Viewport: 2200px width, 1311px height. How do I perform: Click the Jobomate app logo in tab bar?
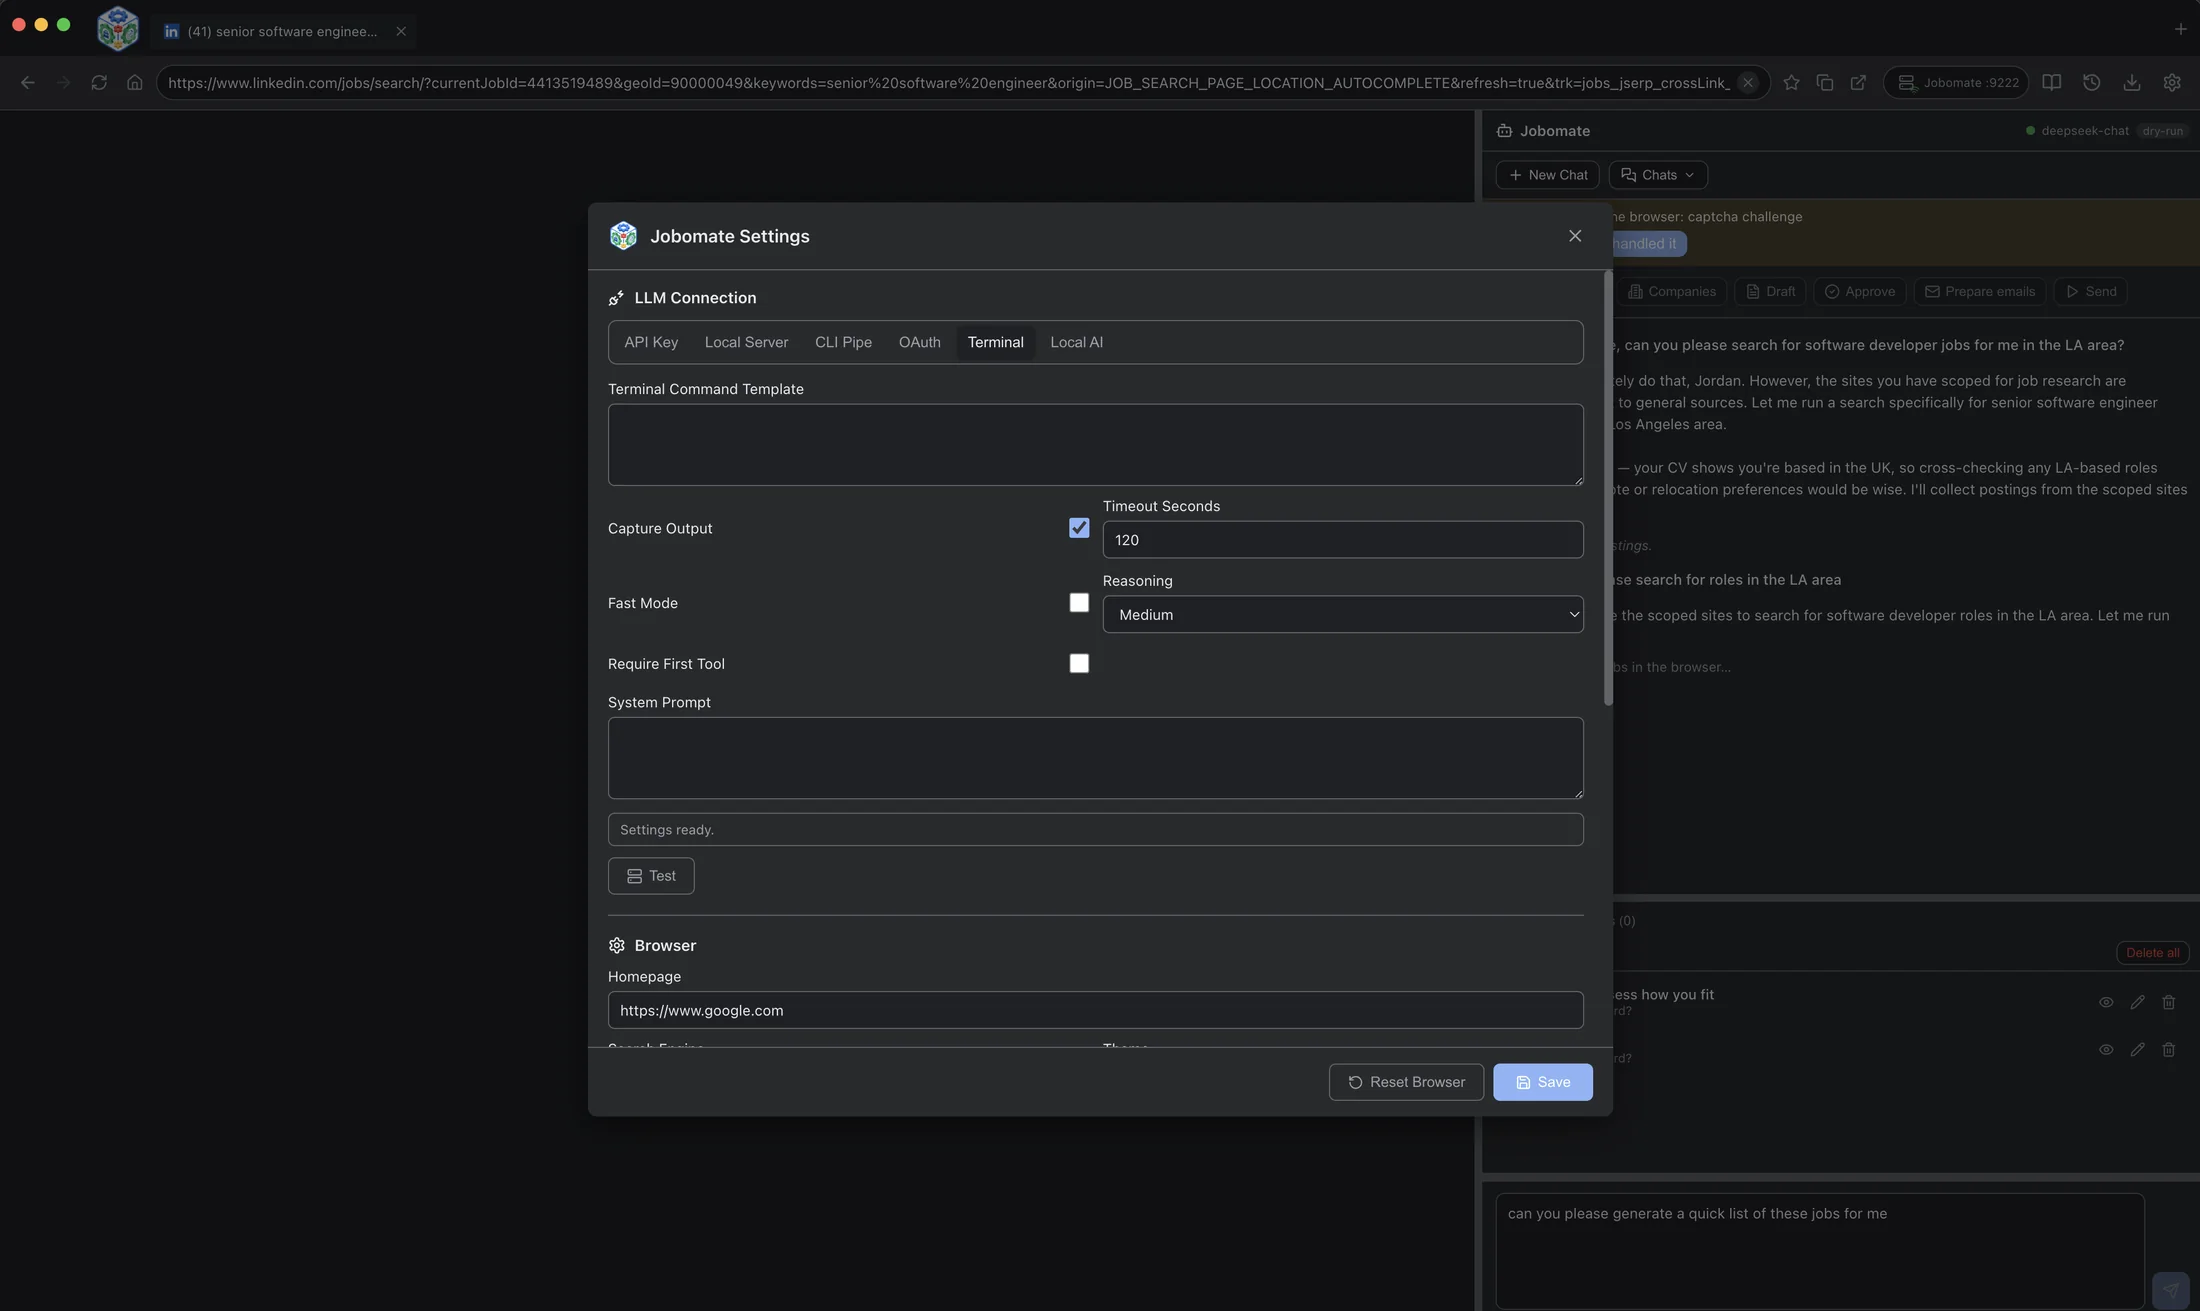pyautogui.click(x=118, y=28)
